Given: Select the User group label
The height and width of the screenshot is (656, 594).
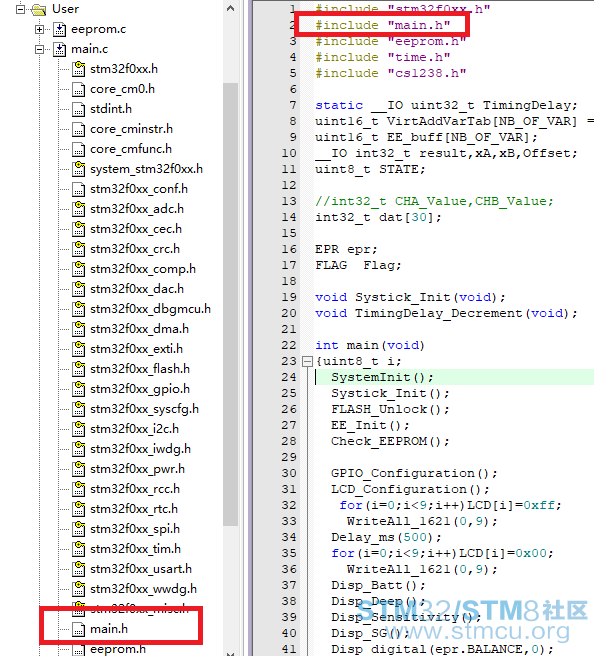Looking at the screenshot, I should [65, 9].
